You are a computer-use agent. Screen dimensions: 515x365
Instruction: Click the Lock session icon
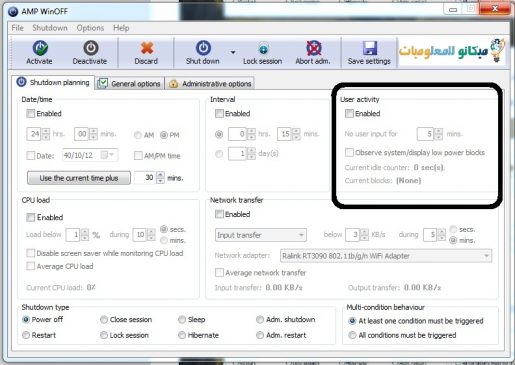click(x=263, y=49)
